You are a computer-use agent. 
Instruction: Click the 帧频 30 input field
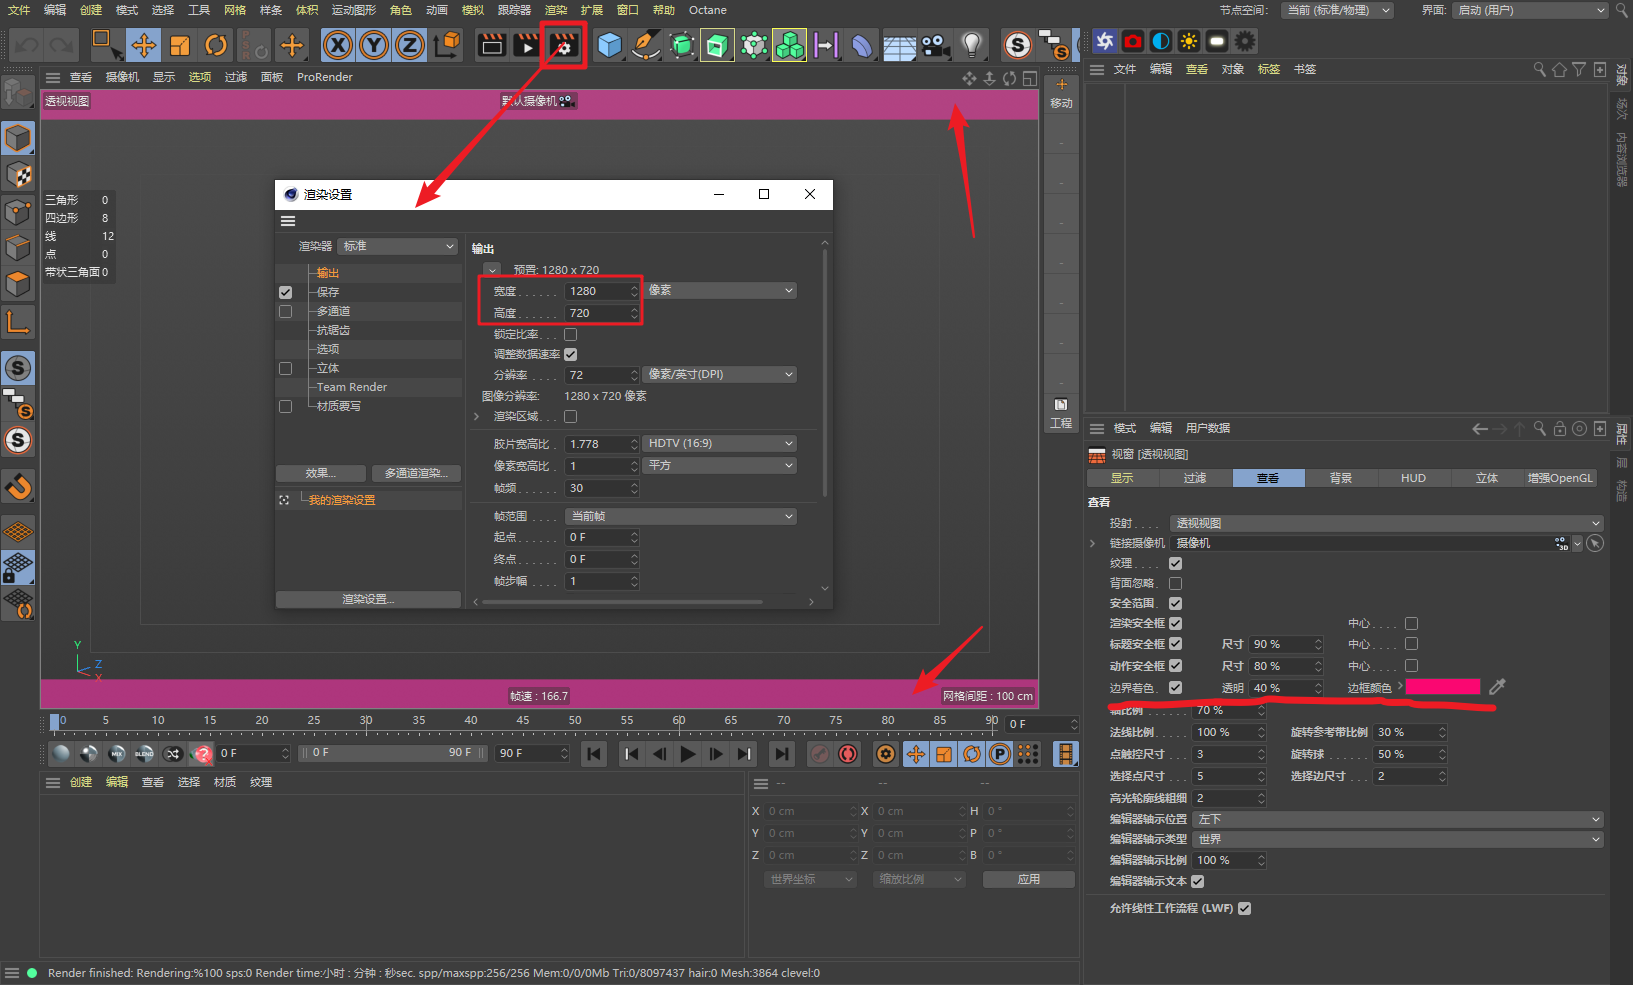(599, 488)
